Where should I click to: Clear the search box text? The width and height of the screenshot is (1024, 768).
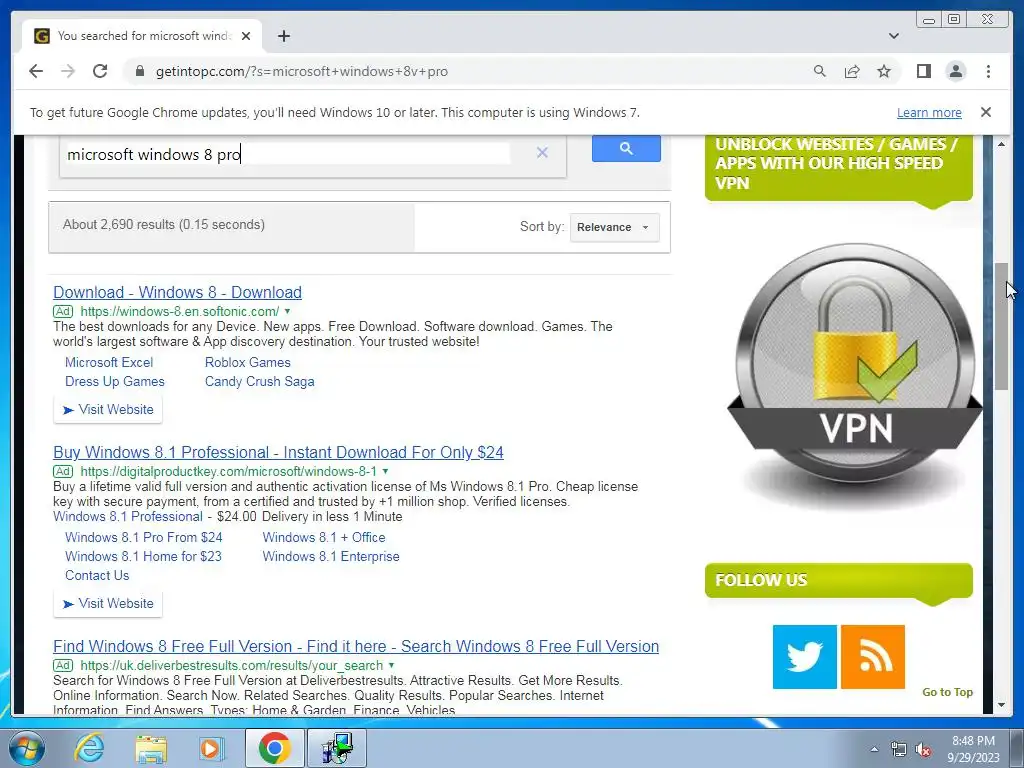click(x=542, y=153)
